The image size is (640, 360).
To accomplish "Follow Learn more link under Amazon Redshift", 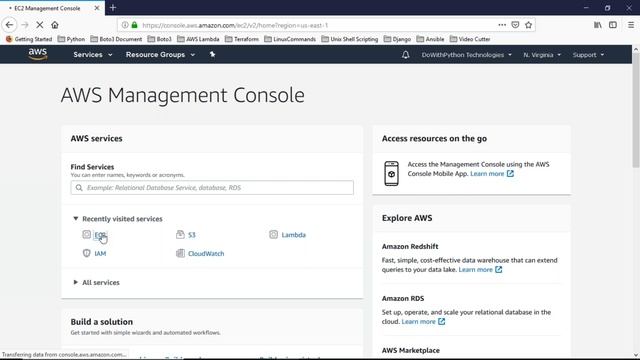I will 480,269.
